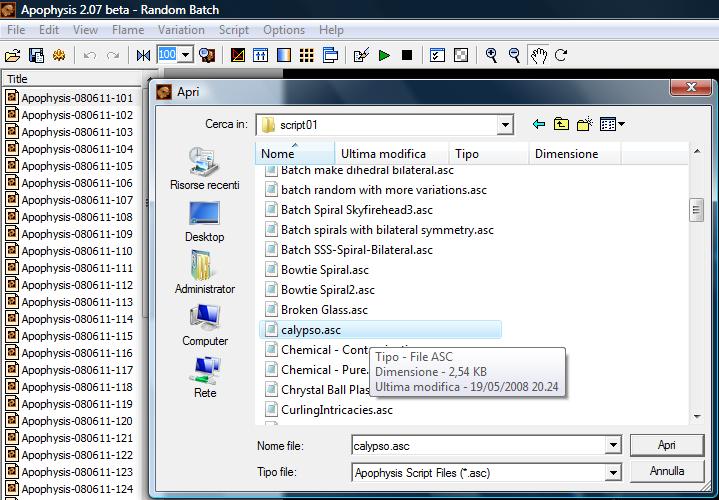Go back with green arrow in Apri dialog
Viewport: 719px width, 500px height.
pos(539,124)
